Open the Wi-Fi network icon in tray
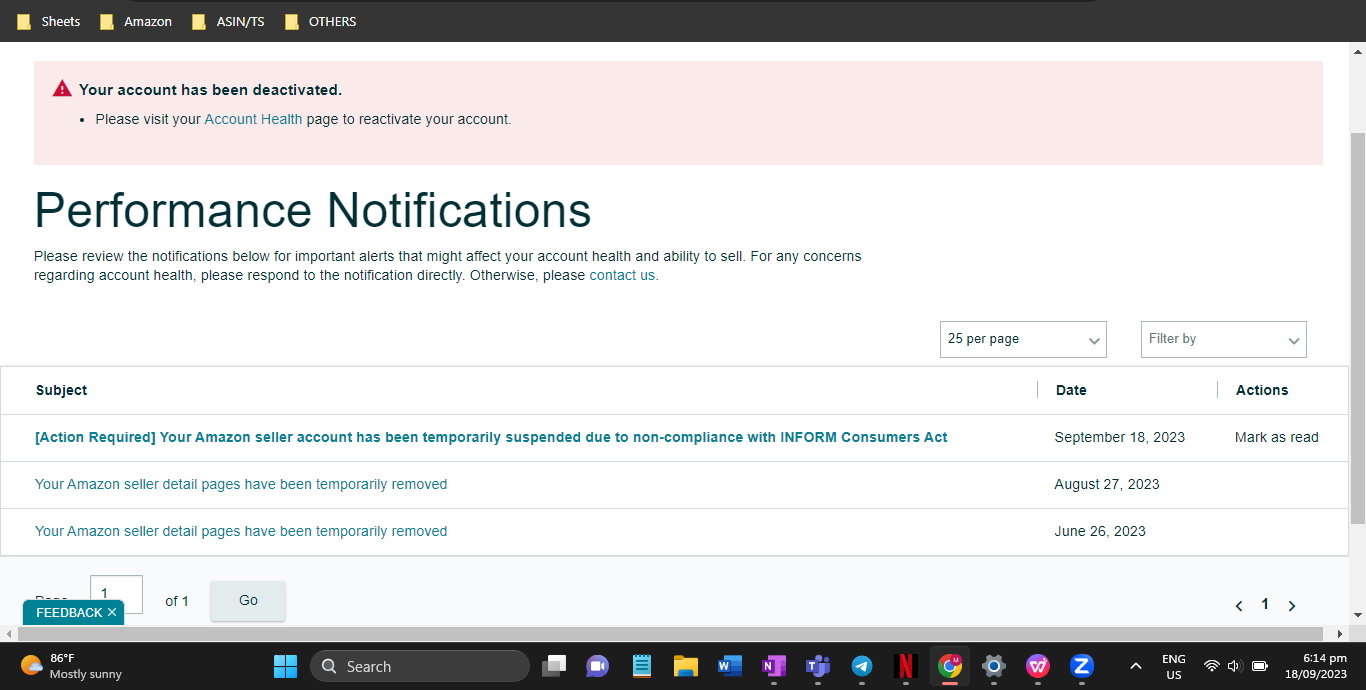 [x=1211, y=666]
